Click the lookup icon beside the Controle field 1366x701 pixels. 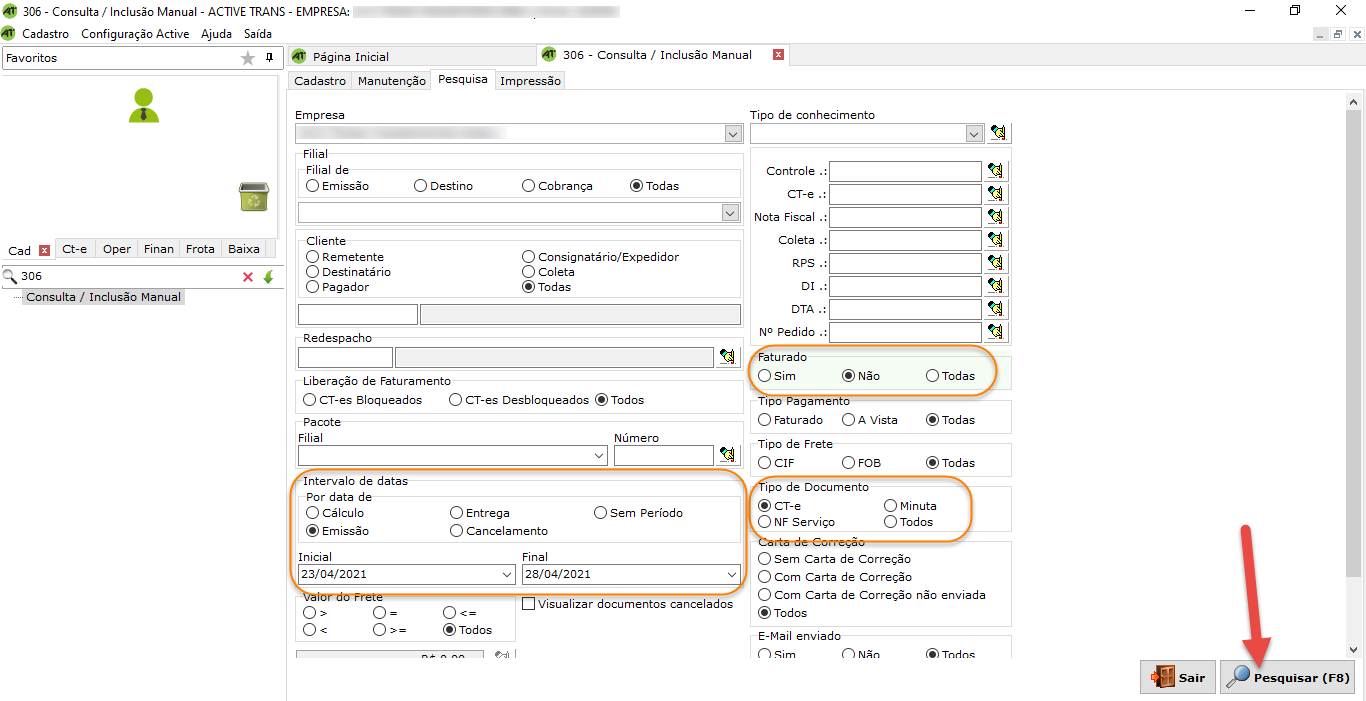coord(995,171)
